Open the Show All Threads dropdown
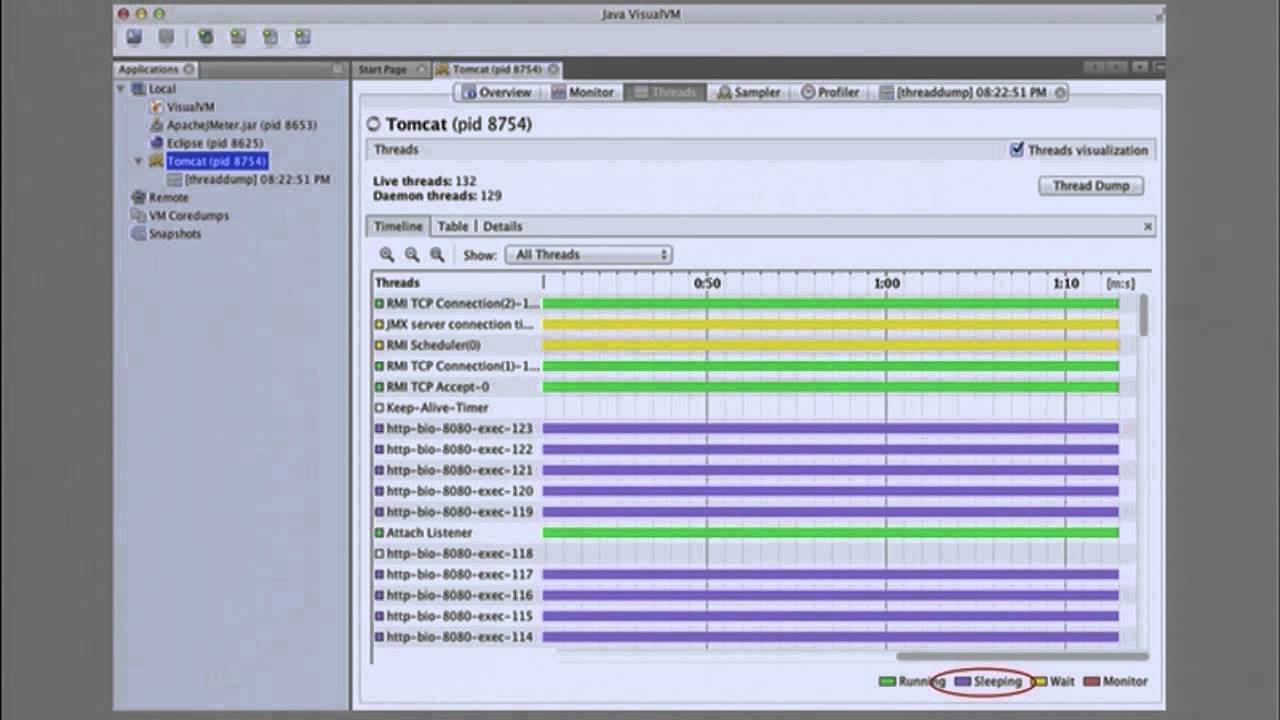The image size is (1280, 720). (588, 255)
